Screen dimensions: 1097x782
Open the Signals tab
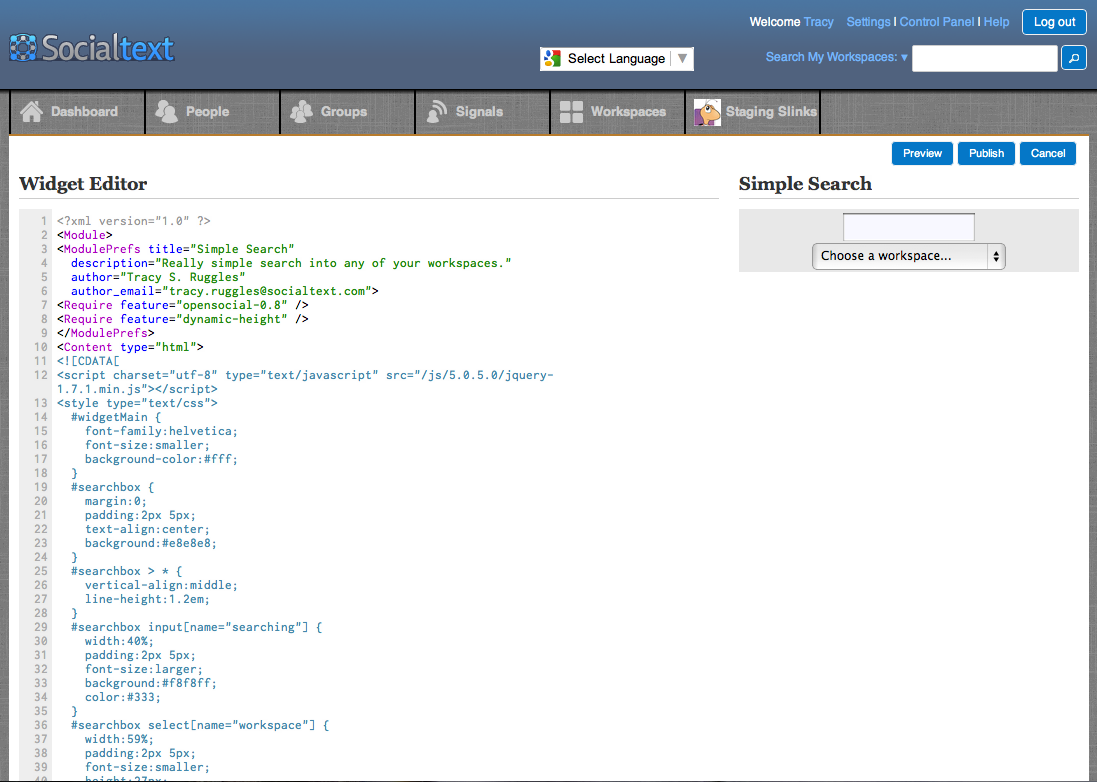coord(483,111)
